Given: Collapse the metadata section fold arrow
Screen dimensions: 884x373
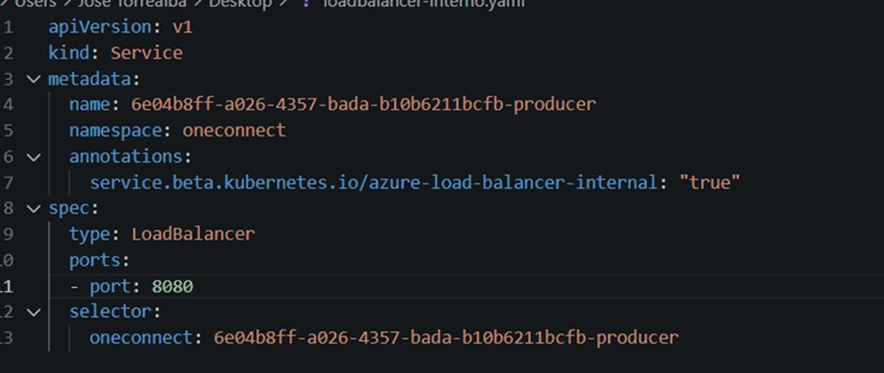Looking at the screenshot, I should click(x=34, y=79).
